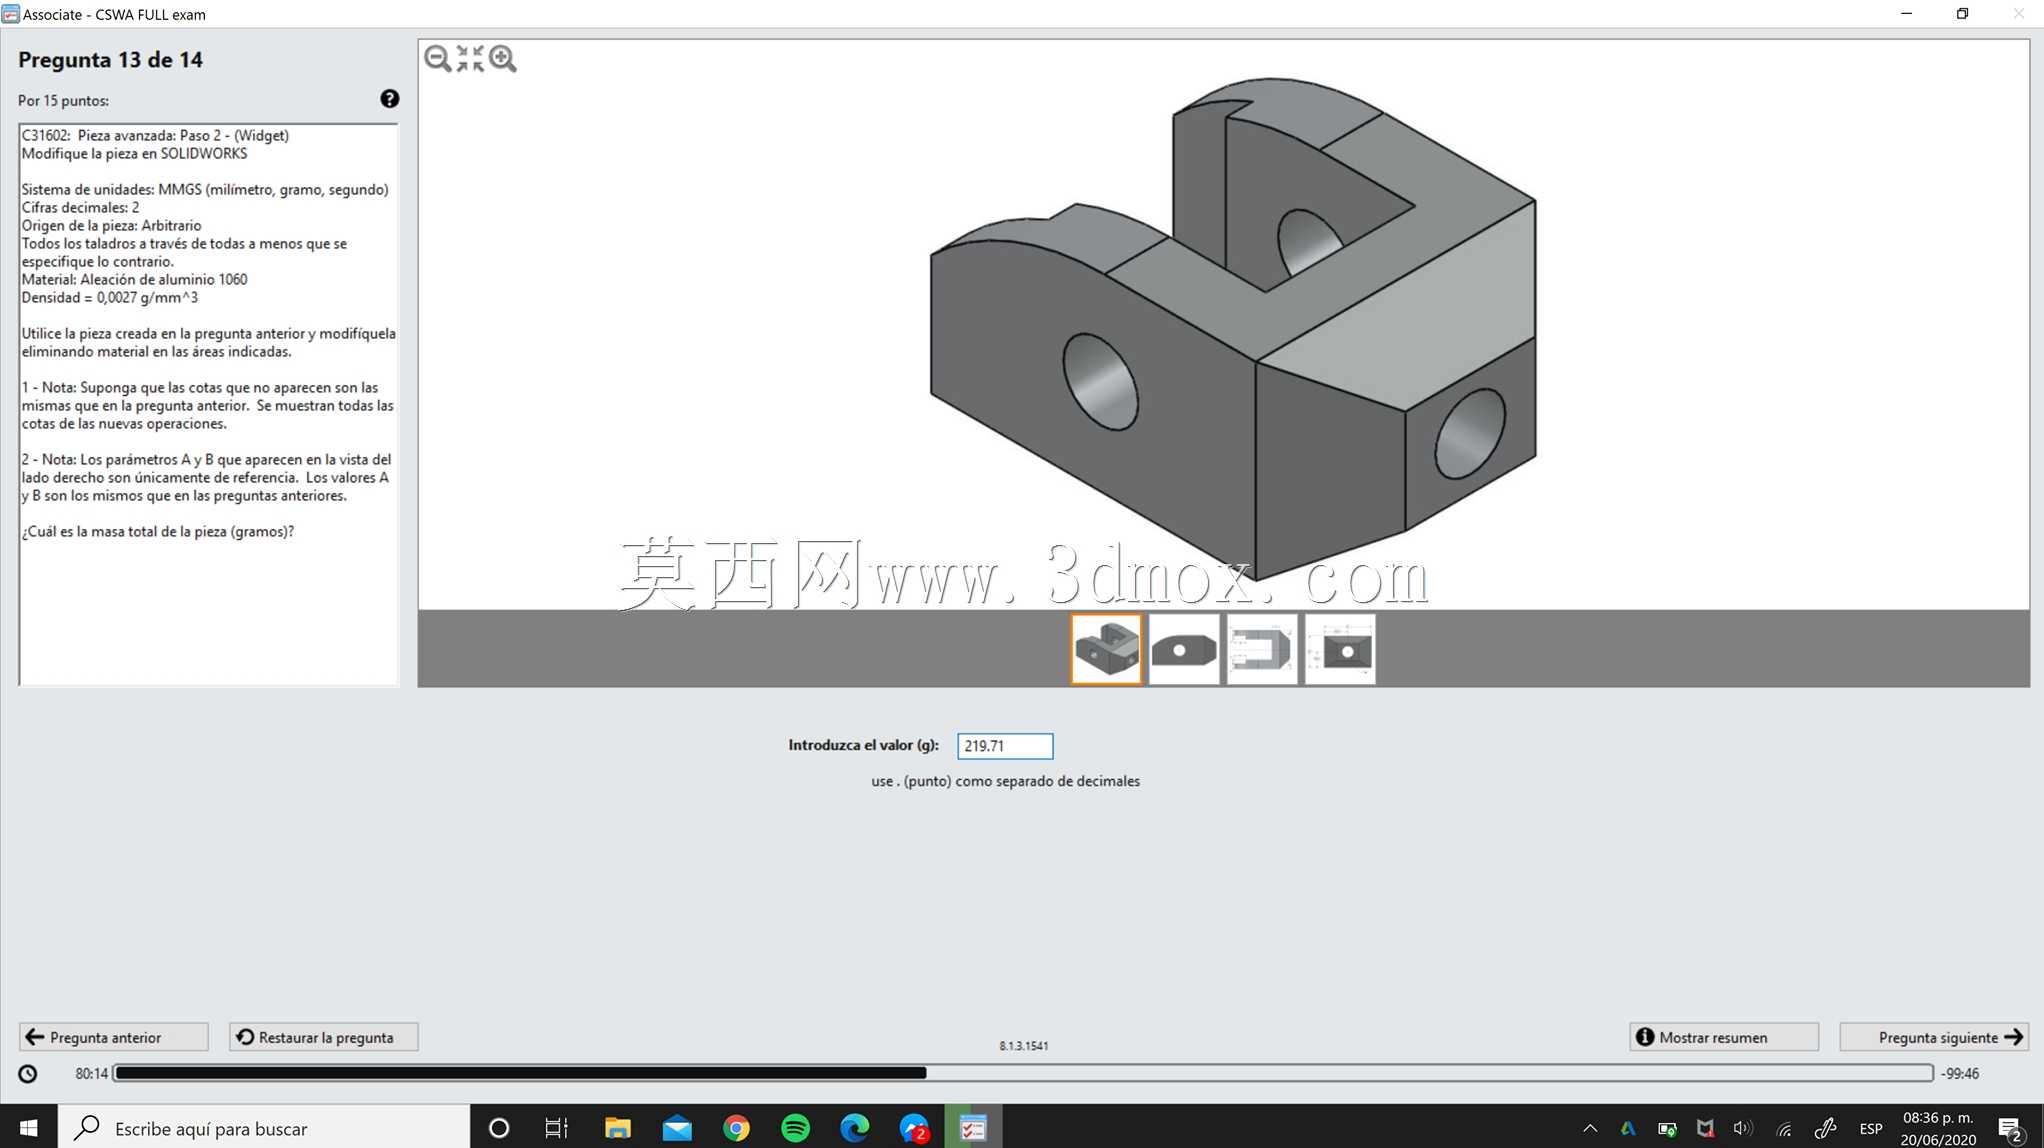Open McAfee security tray icon
The image size is (2044, 1148).
coord(1705,1129)
